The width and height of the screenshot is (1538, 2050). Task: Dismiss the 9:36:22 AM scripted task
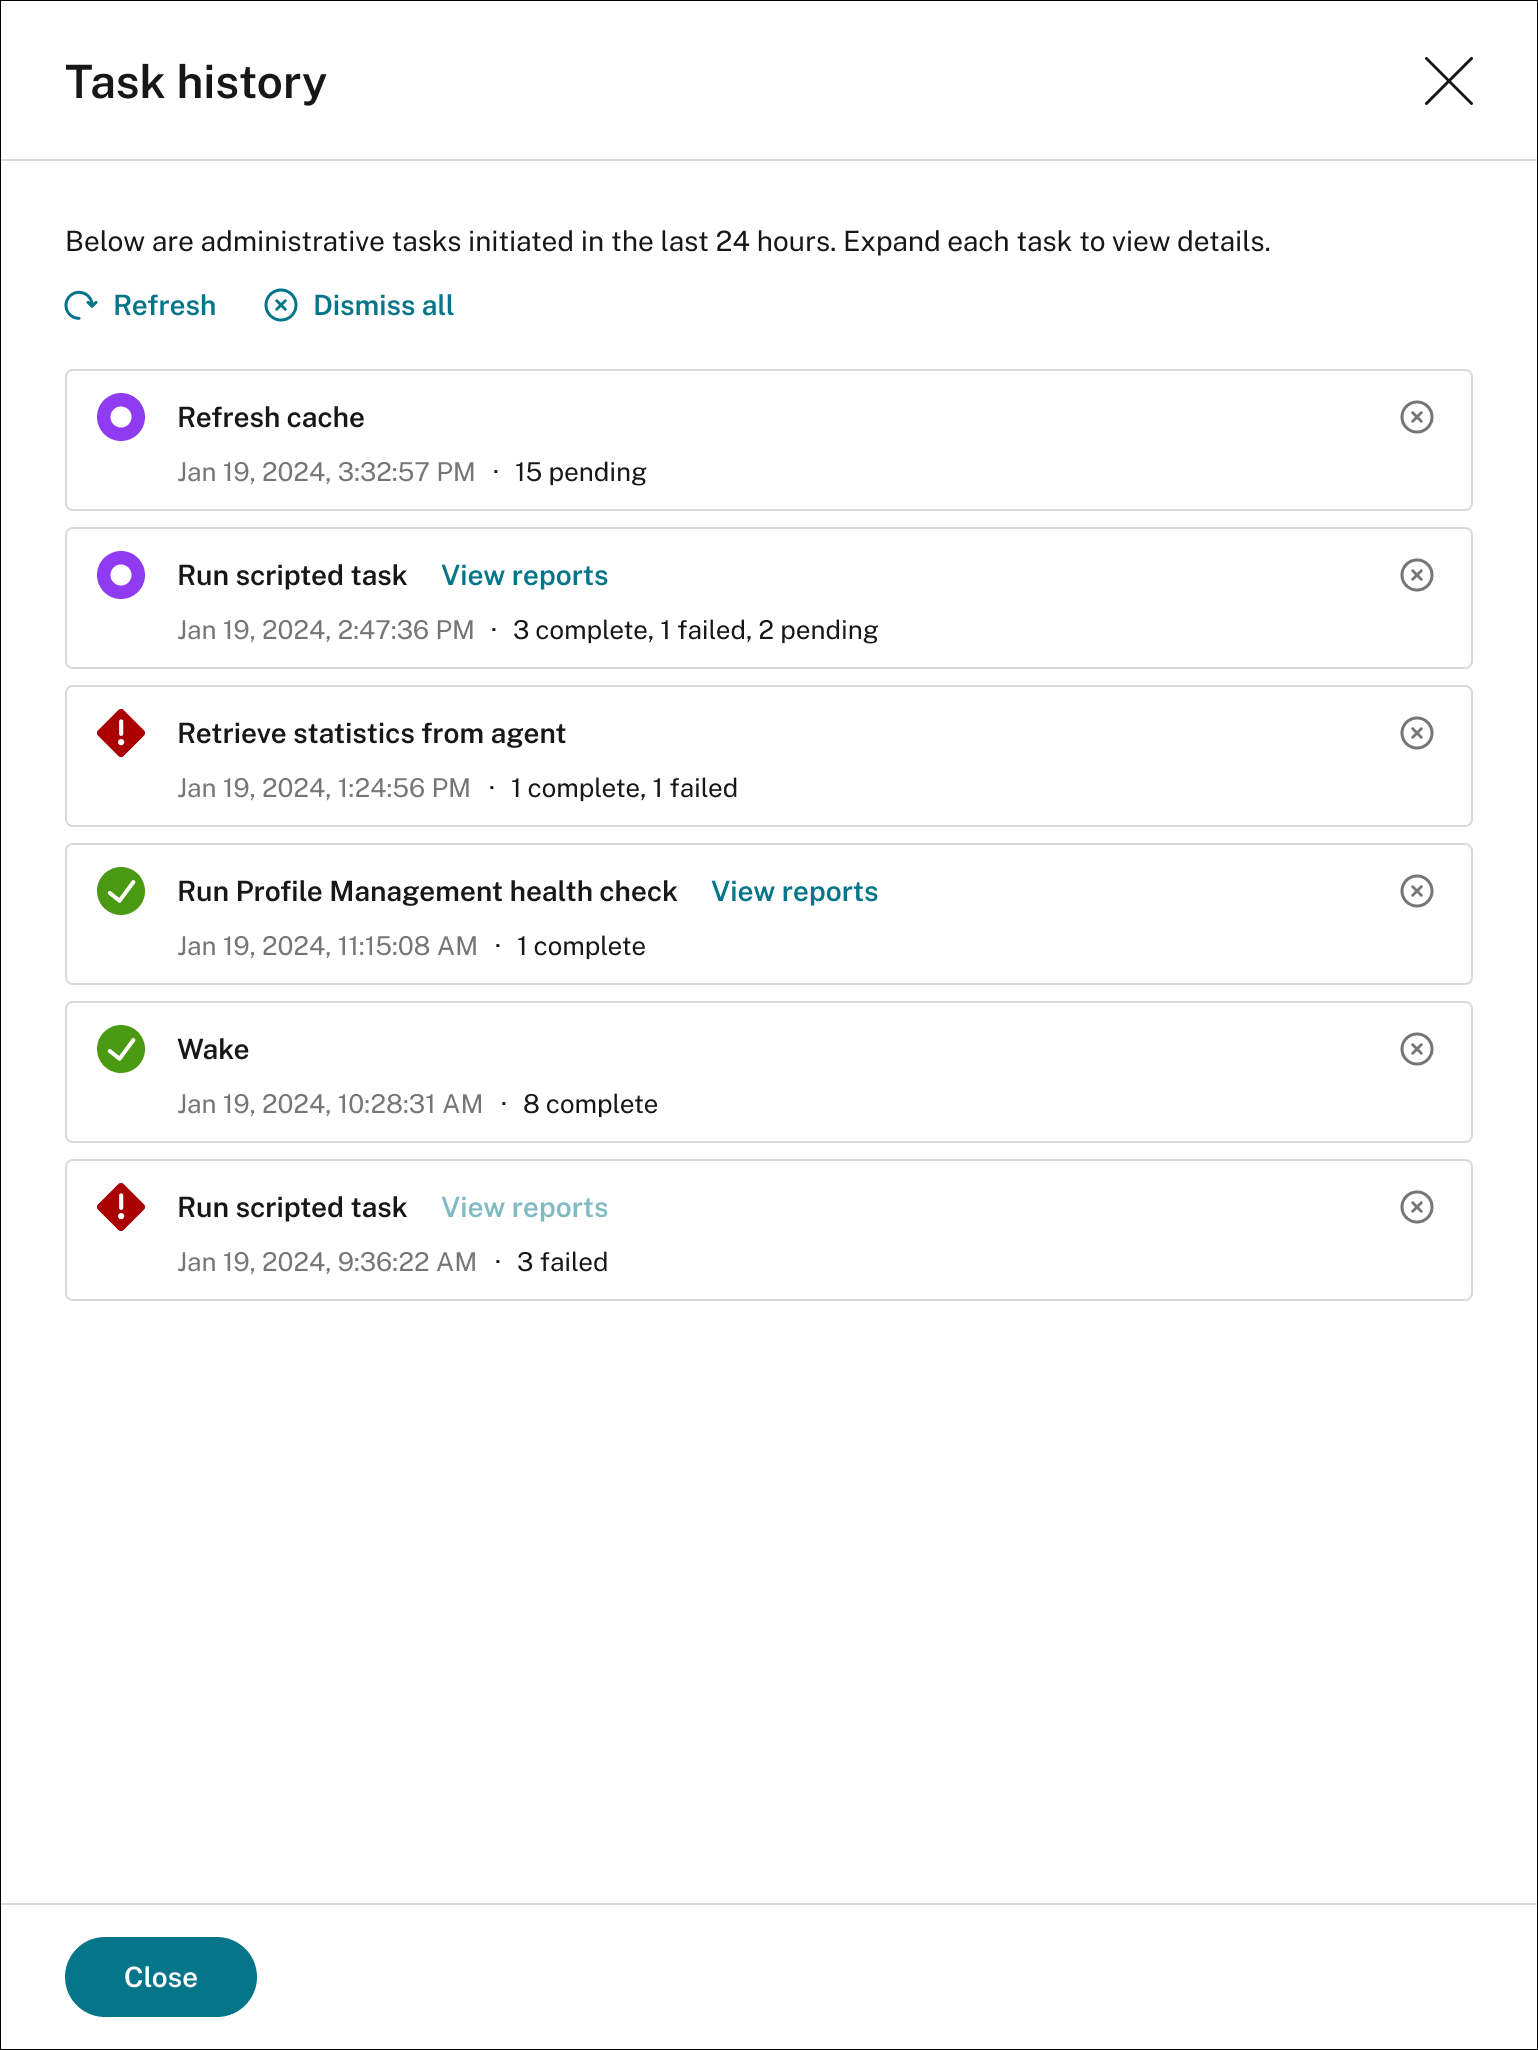coord(1416,1207)
